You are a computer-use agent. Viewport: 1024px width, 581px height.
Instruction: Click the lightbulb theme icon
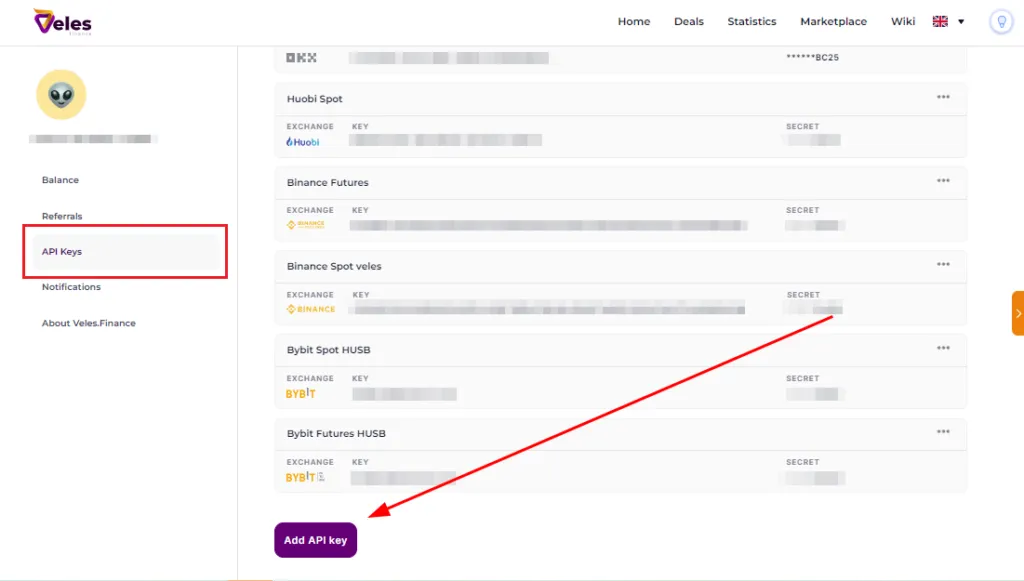1000,22
